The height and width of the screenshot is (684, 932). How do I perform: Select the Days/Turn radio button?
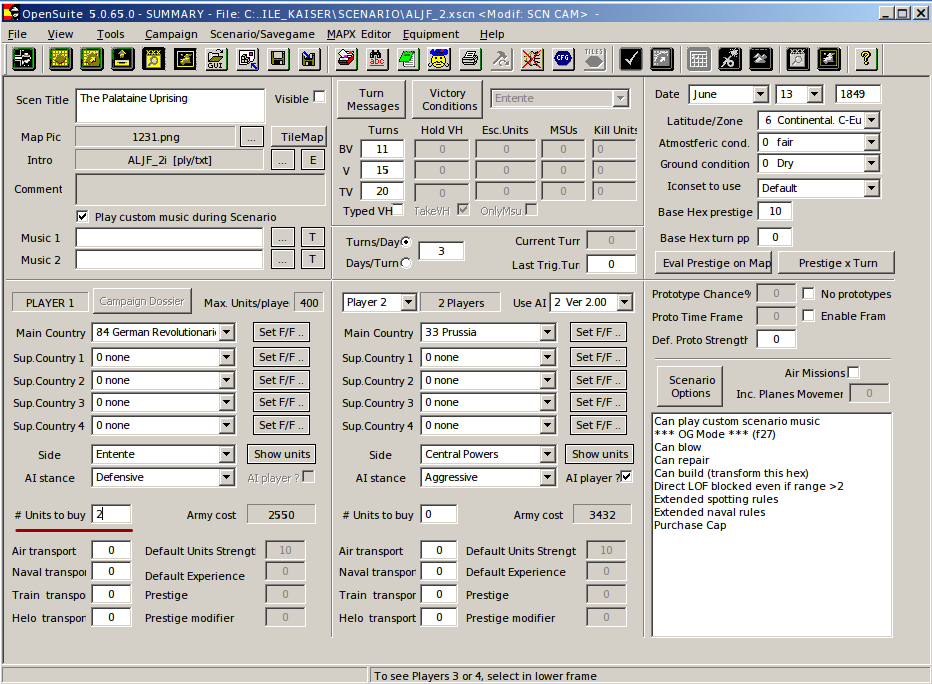coord(406,263)
